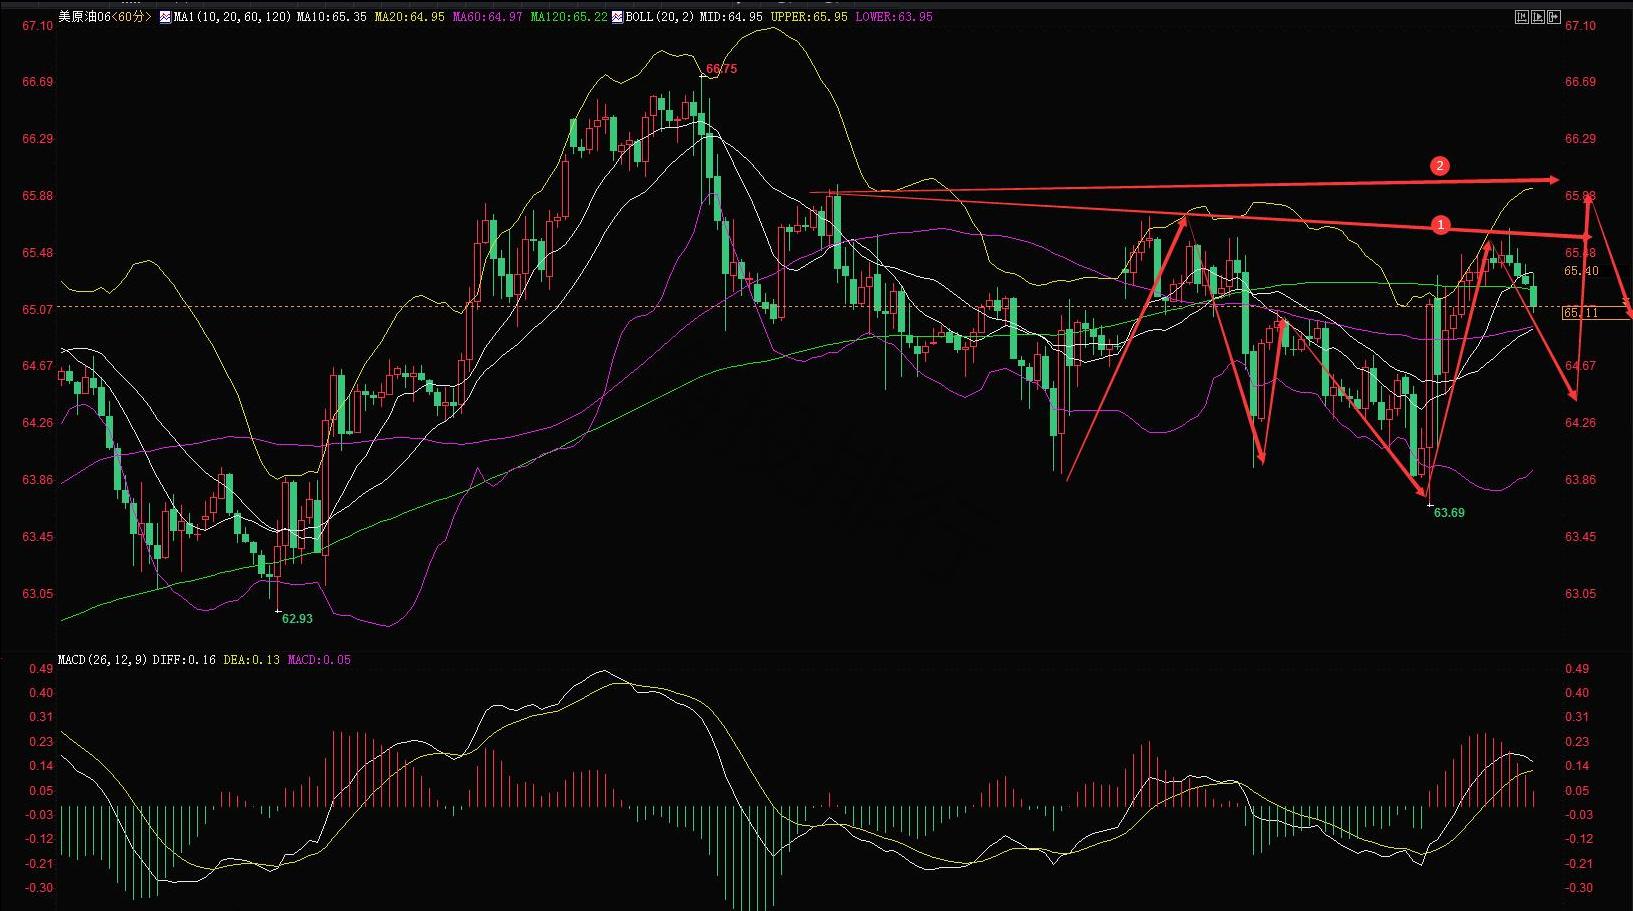Click the MA20:64.95 yellow legend value
This screenshot has width=1633, height=911.
(x=410, y=17)
